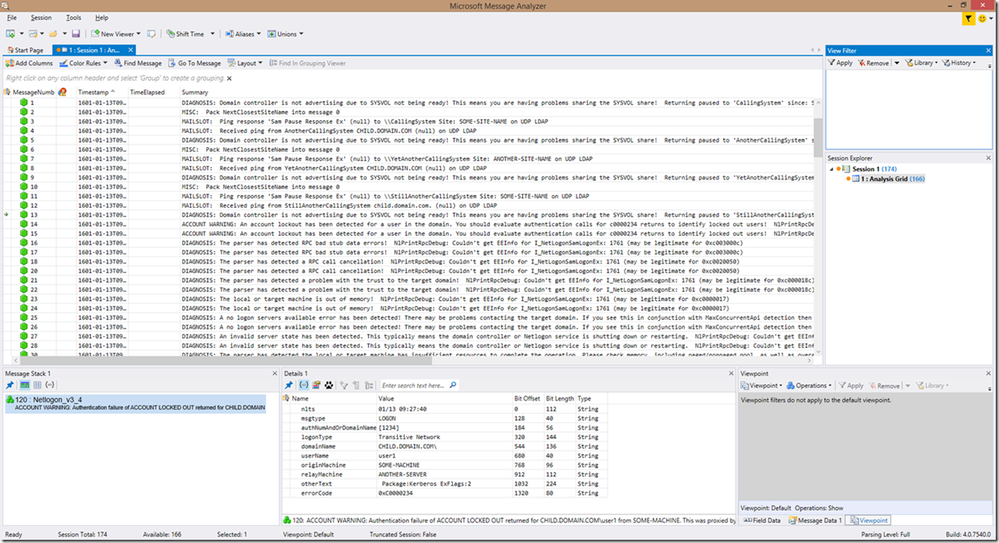Select the Viewpoint bottom tab
Image resolution: width=999 pixels, height=543 pixels.
(x=869, y=521)
